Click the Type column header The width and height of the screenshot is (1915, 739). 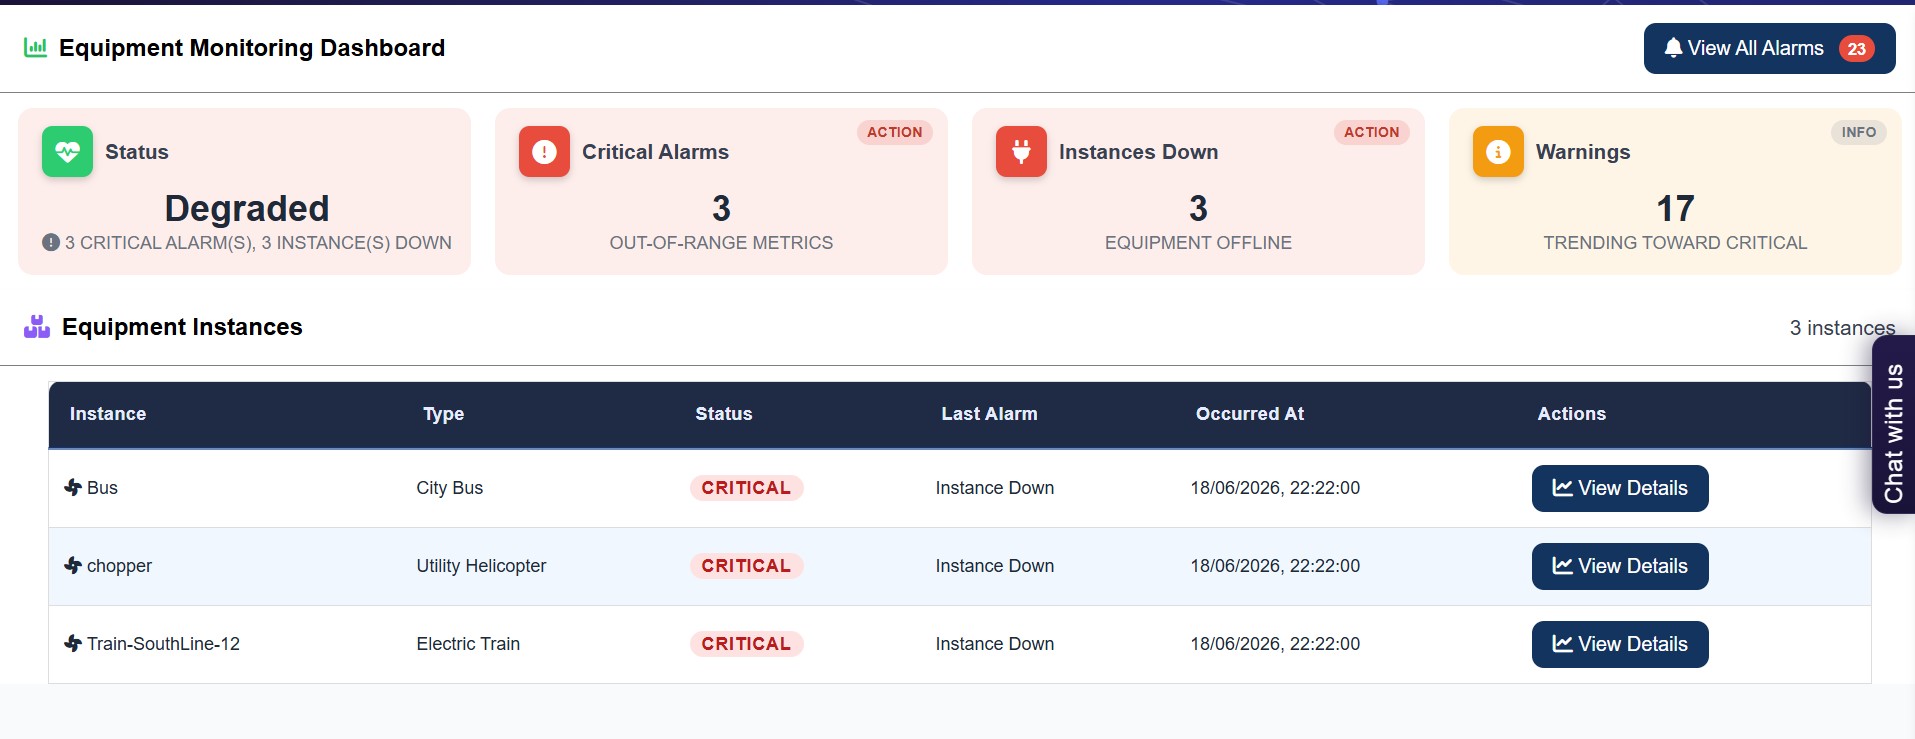point(443,414)
